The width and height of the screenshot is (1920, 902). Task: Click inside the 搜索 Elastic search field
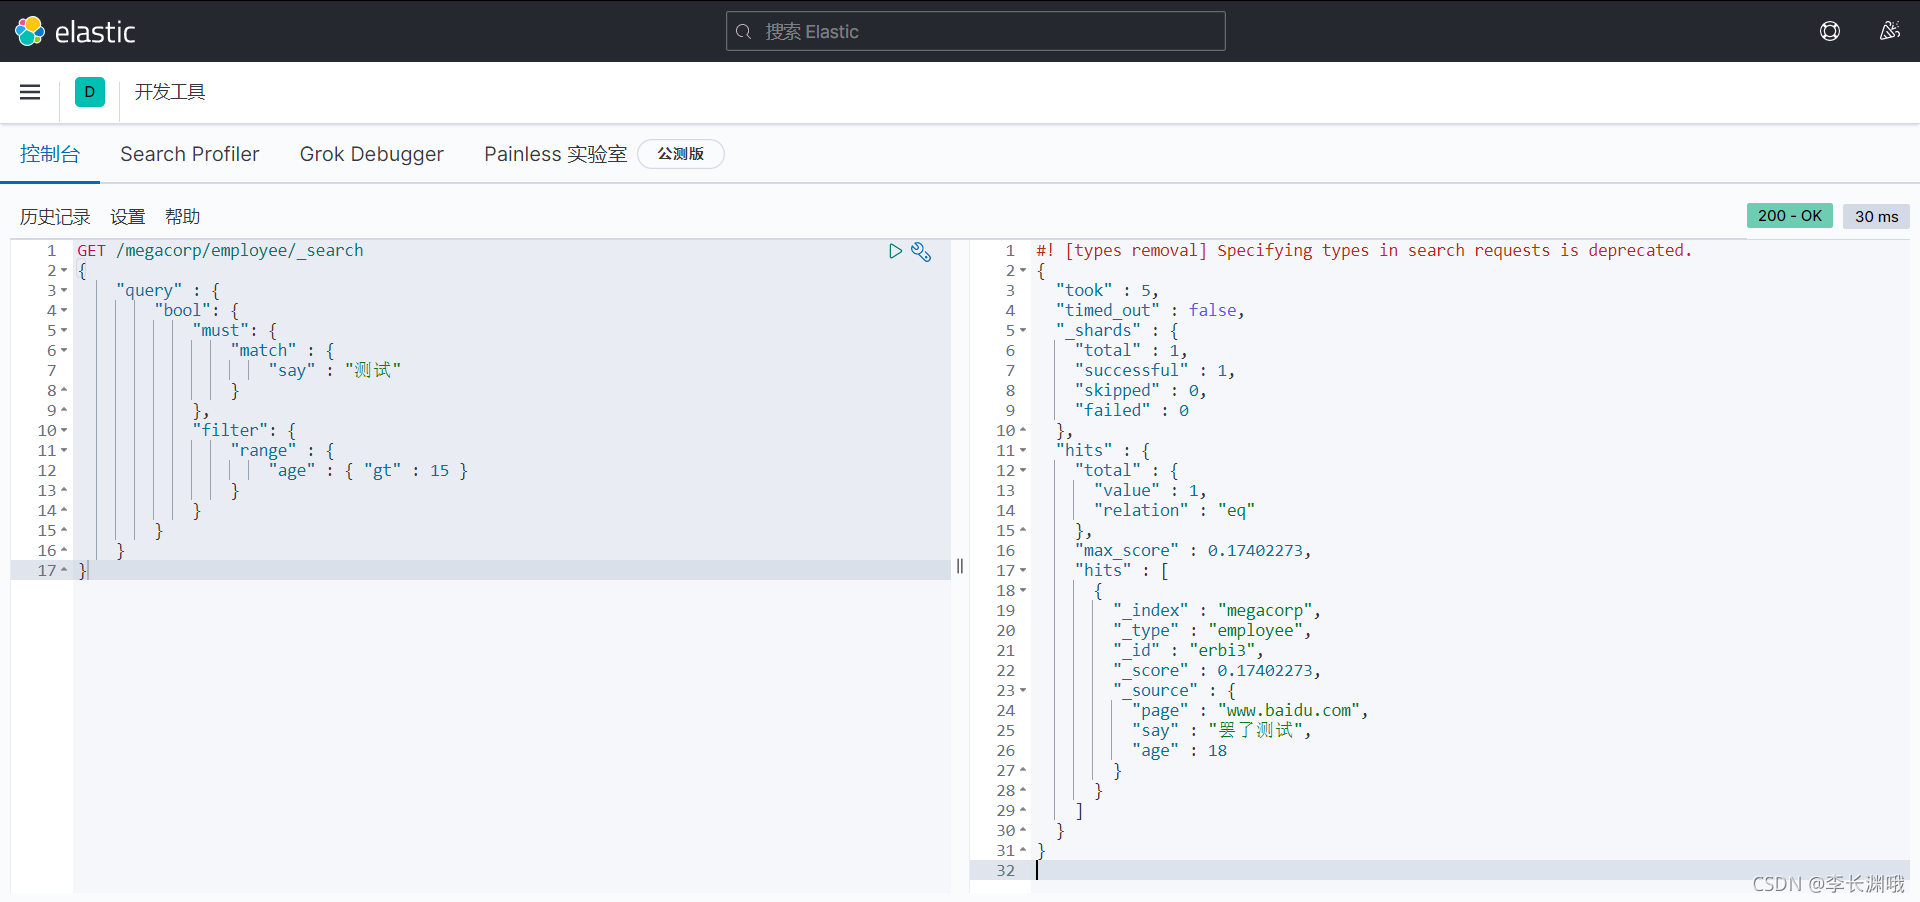[975, 31]
